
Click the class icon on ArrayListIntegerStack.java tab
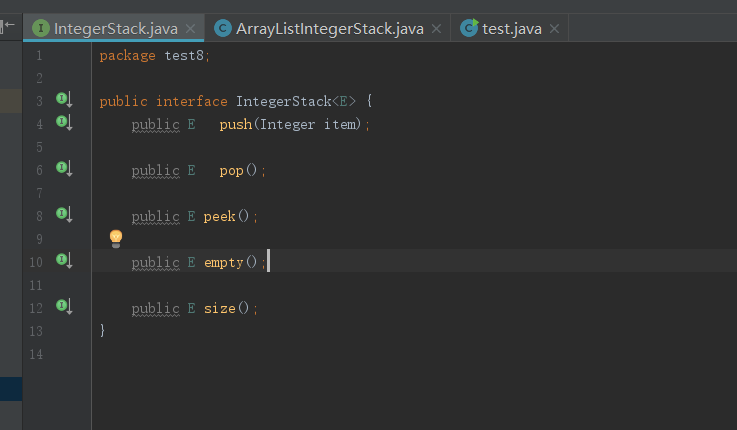pyautogui.click(x=223, y=29)
